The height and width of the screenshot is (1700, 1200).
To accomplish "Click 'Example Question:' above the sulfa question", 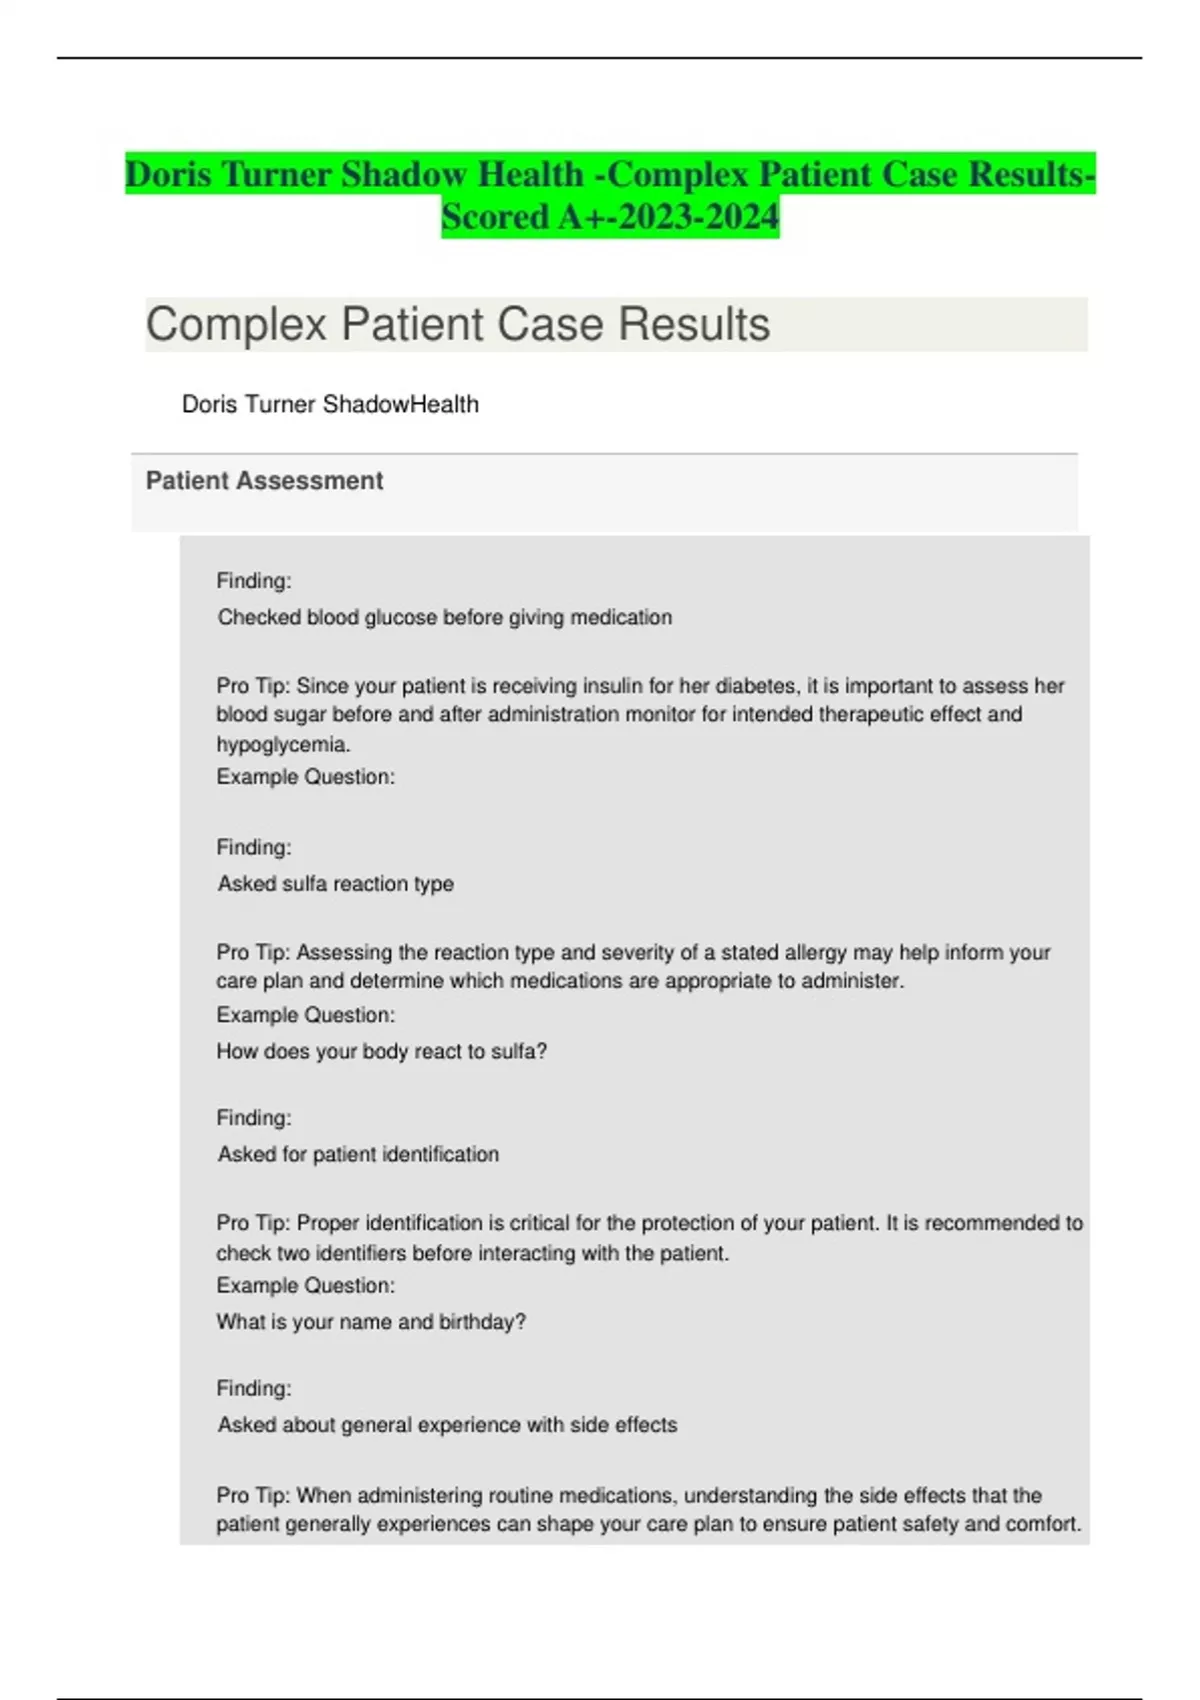I will [x=306, y=1015].
